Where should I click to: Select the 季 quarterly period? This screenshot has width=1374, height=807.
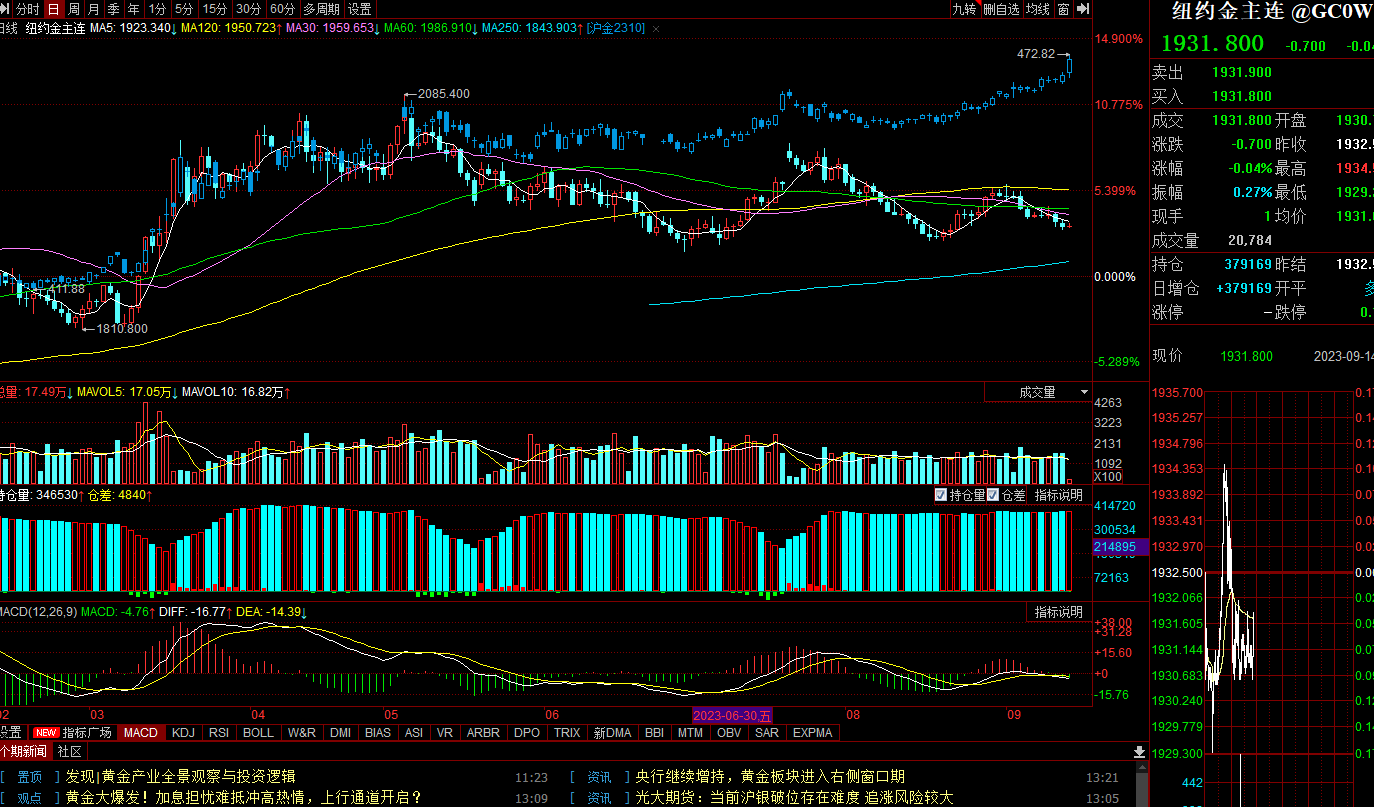click(x=114, y=9)
